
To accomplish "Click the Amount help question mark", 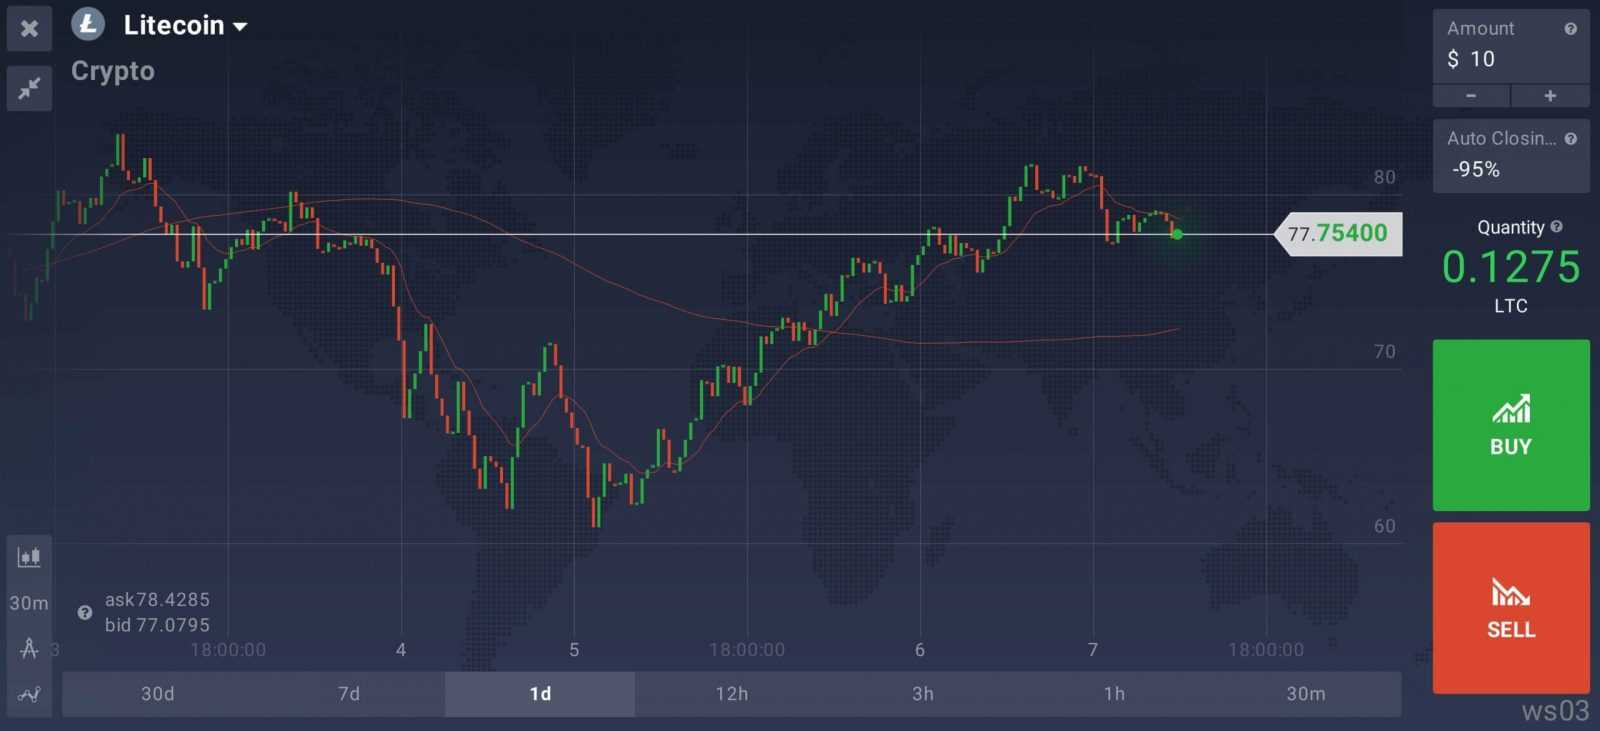I will 1570,29.
